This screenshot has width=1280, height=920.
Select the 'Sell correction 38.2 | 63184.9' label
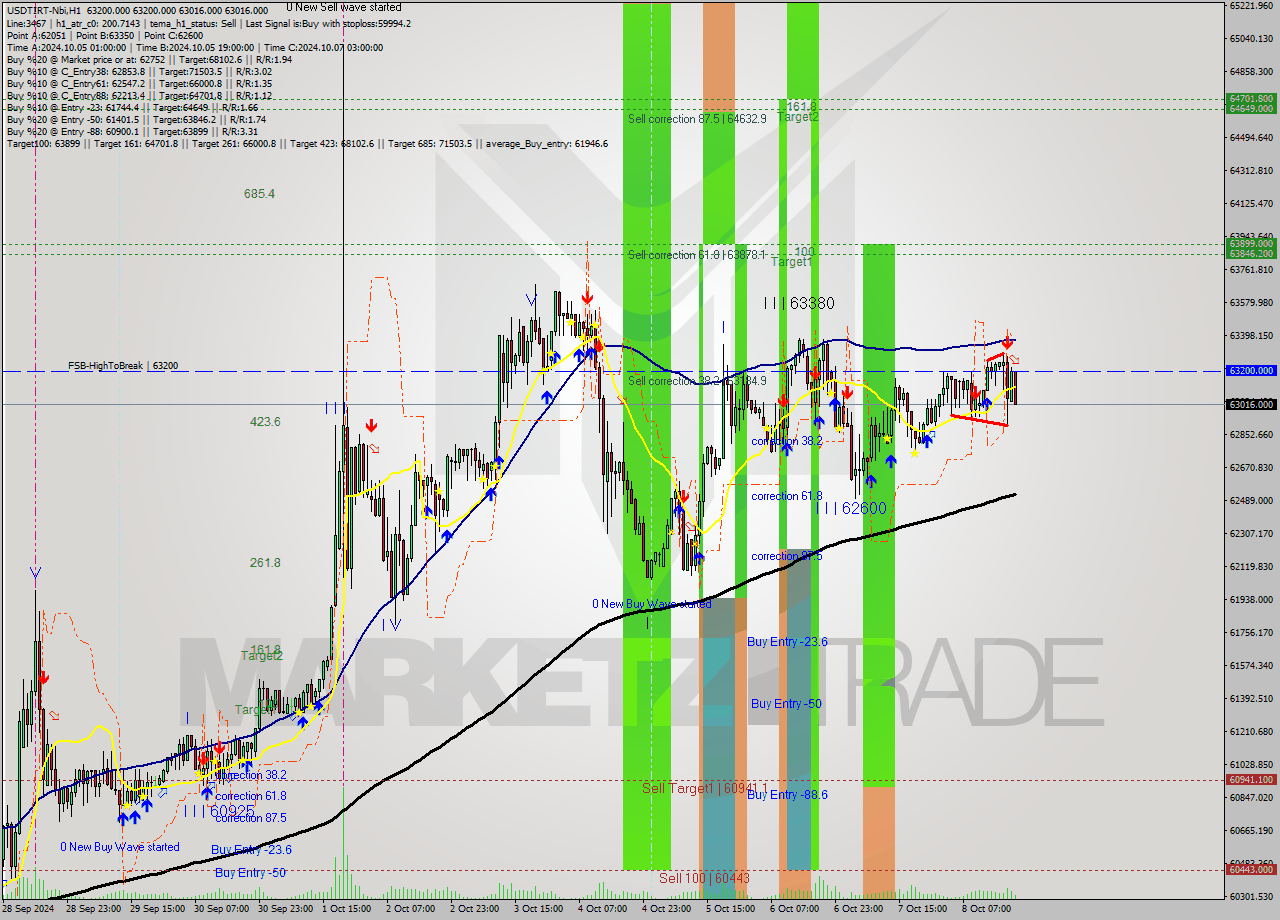(x=697, y=381)
